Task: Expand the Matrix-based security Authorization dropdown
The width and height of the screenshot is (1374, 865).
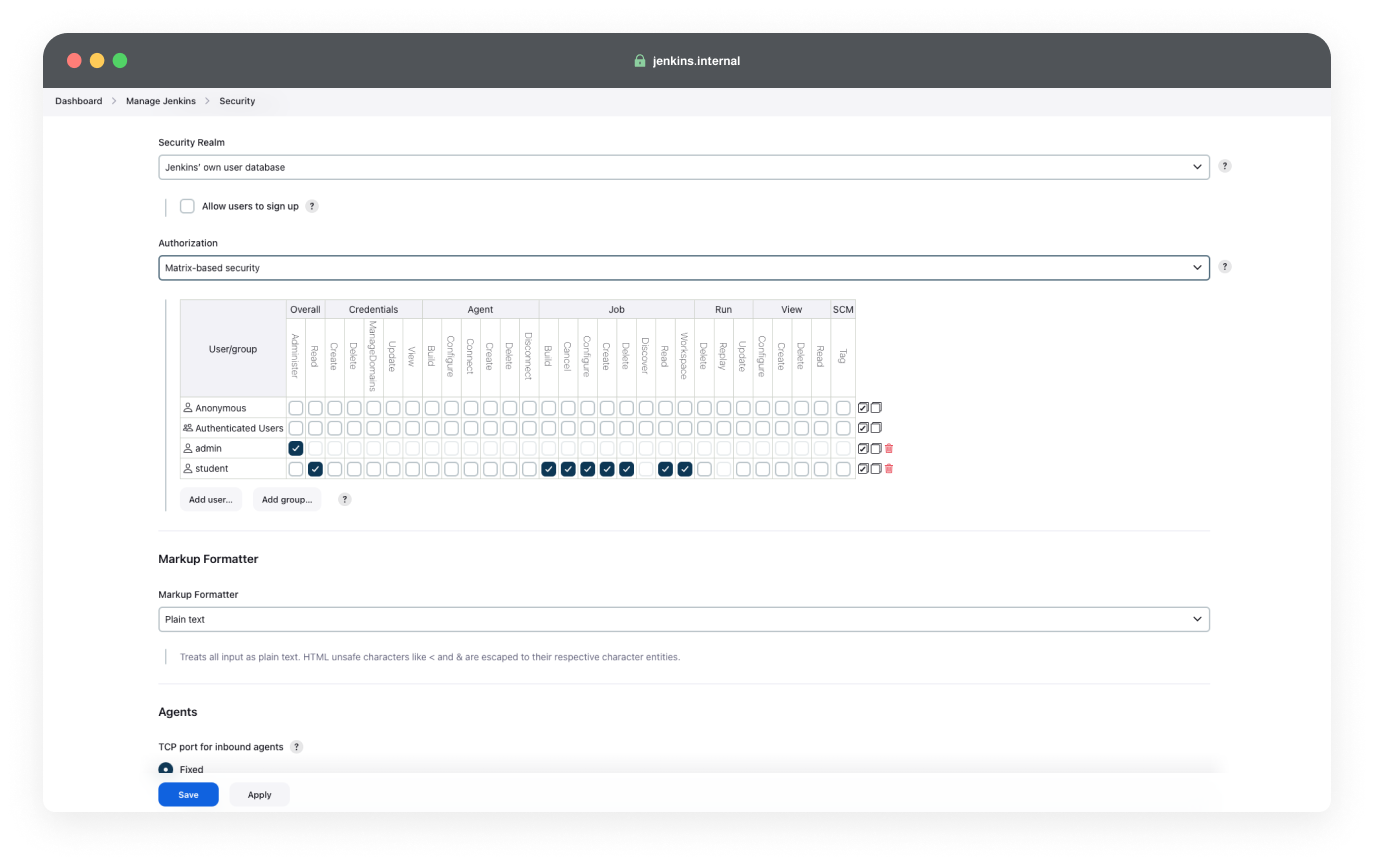Action: click(683, 268)
